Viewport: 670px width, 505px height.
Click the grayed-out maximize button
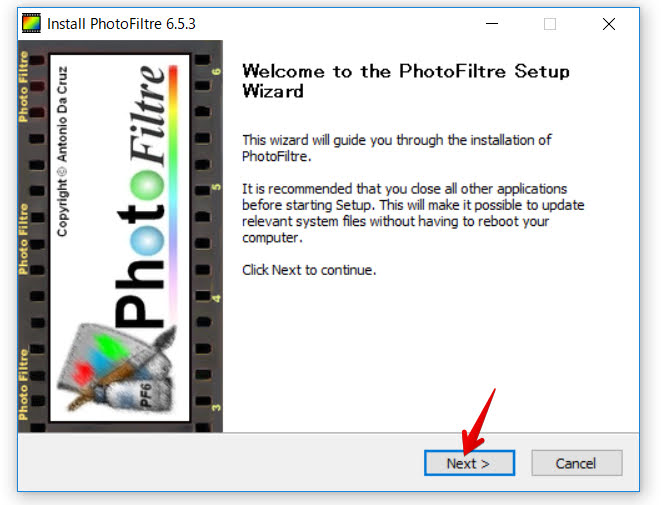(550, 23)
